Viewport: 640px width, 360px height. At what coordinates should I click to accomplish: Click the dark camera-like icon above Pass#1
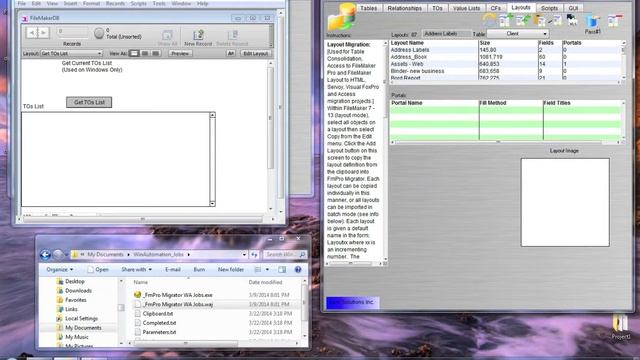[x=572, y=19]
